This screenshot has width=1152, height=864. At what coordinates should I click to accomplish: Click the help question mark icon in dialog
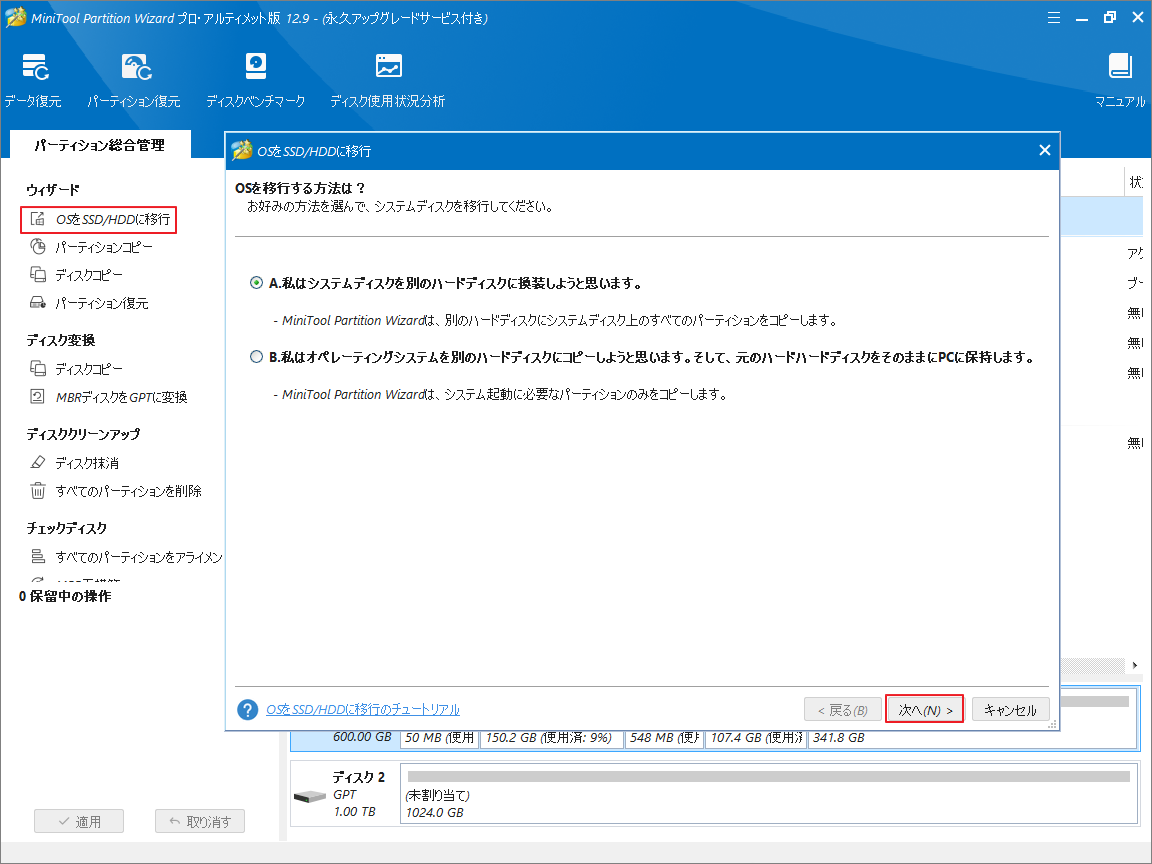248,710
